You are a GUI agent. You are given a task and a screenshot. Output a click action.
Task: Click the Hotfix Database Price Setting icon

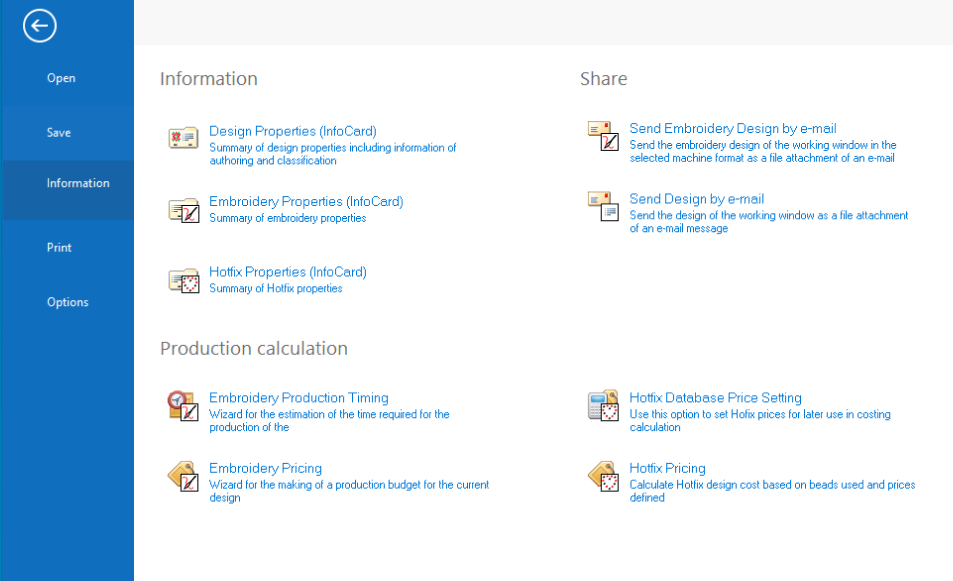pos(603,406)
